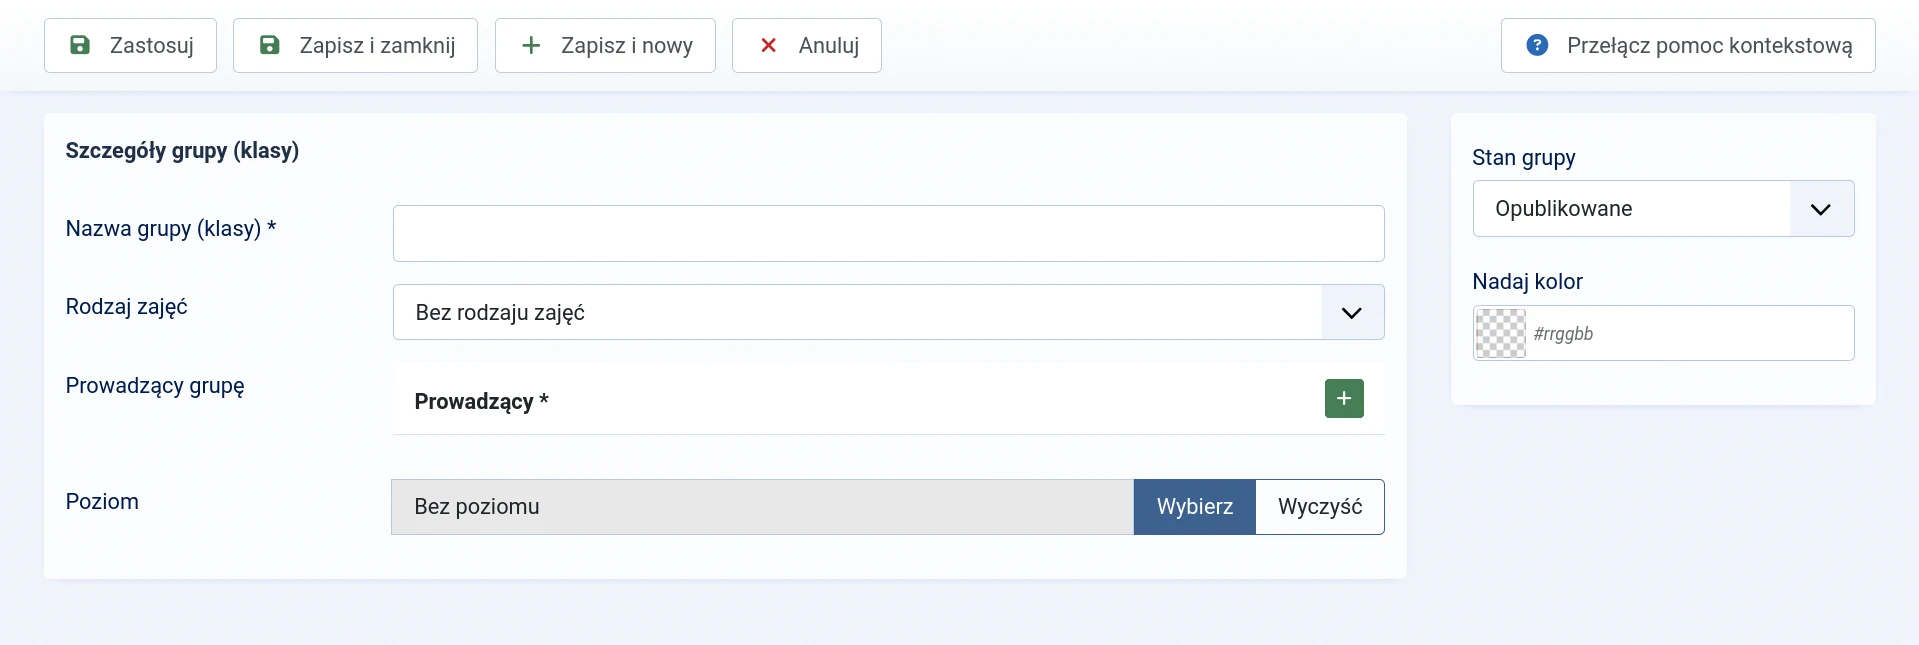Click the Wyczyść button for Poziom
Image resolution: width=1919 pixels, height=645 pixels.
click(1320, 507)
